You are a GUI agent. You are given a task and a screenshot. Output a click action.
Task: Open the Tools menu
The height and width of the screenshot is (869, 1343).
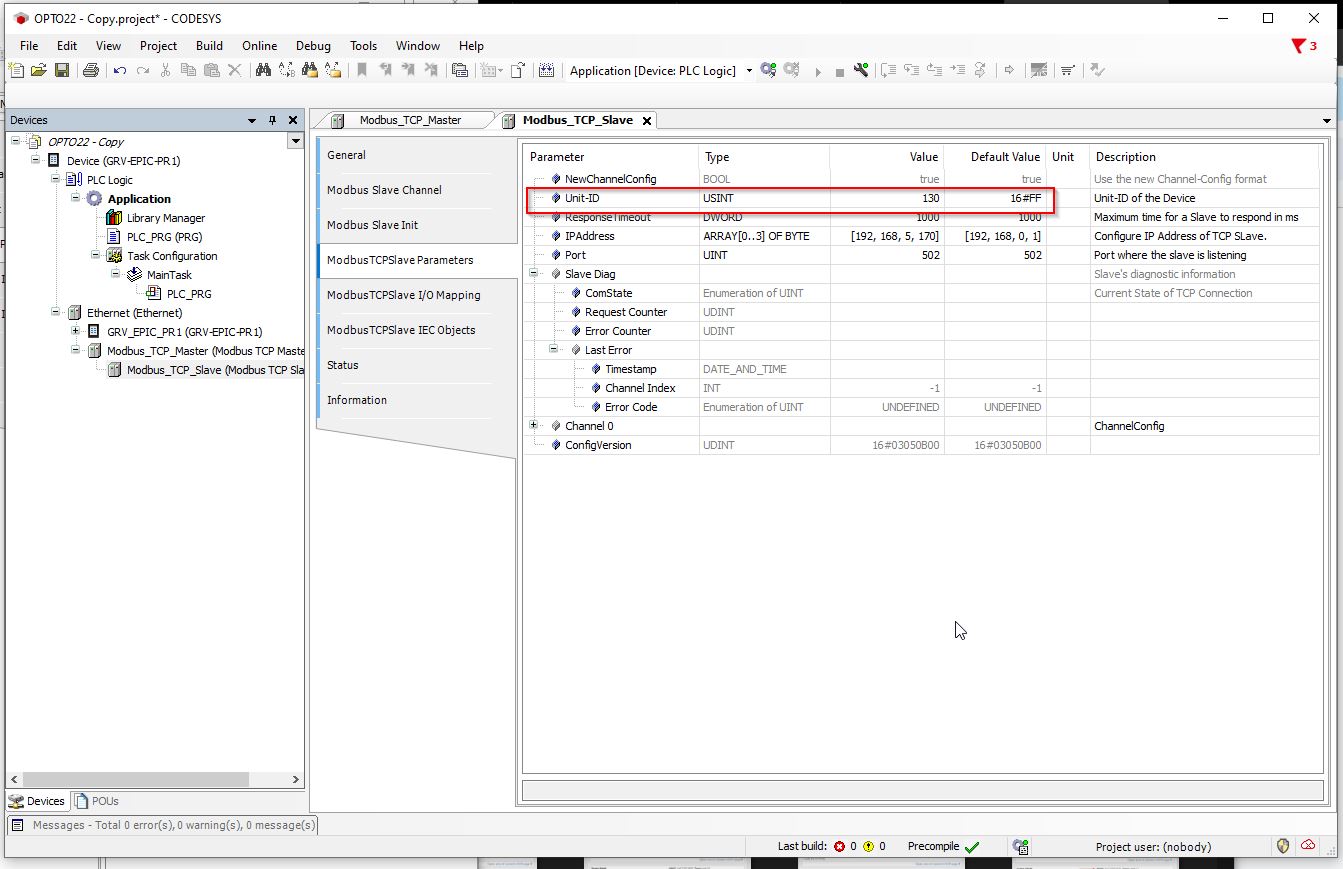[363, 46]
